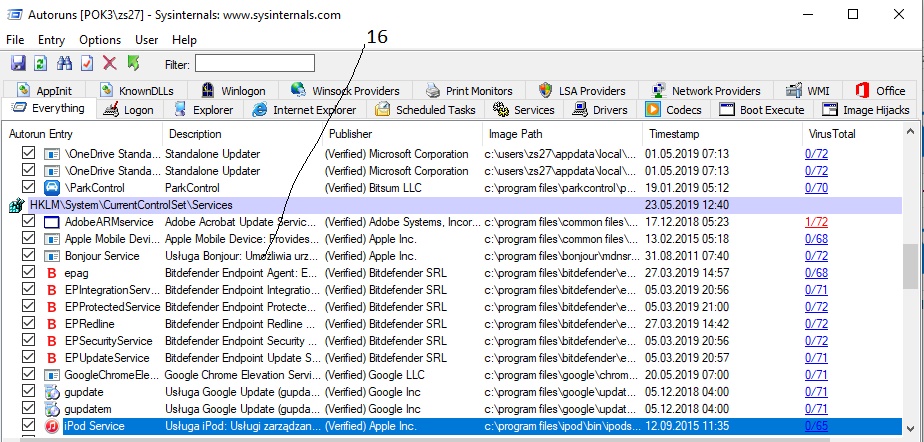Viewport: 924px width, 442px height.
Task: Click the EPSecurityService Bitdefender icon
Action: point(52,341)
